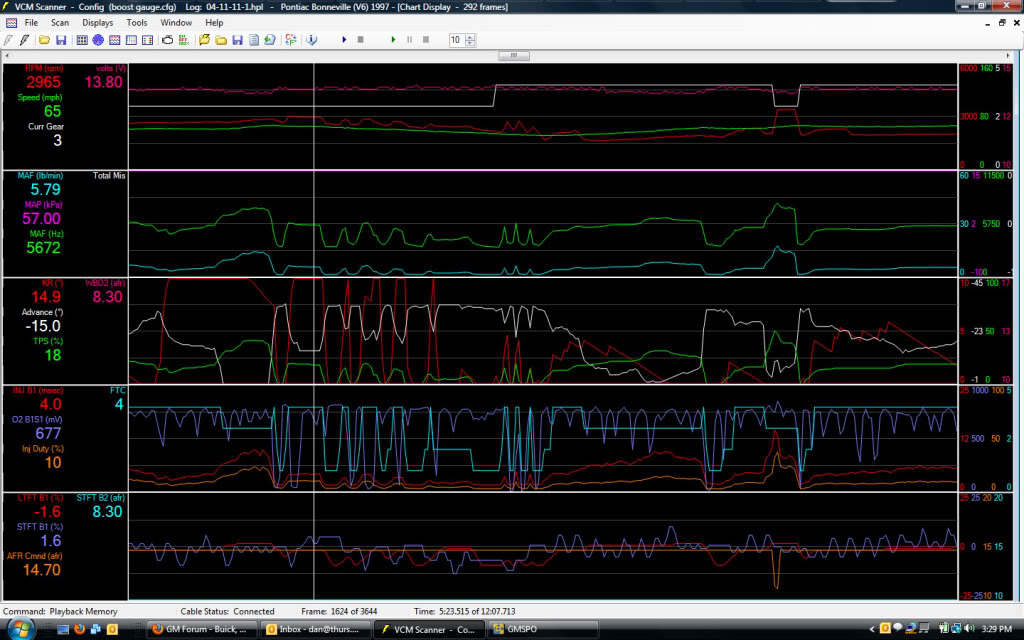Toggle the C/F units conversion icon
The width and height of the screenshot is (1024, 640).
(x=291, y=40)
